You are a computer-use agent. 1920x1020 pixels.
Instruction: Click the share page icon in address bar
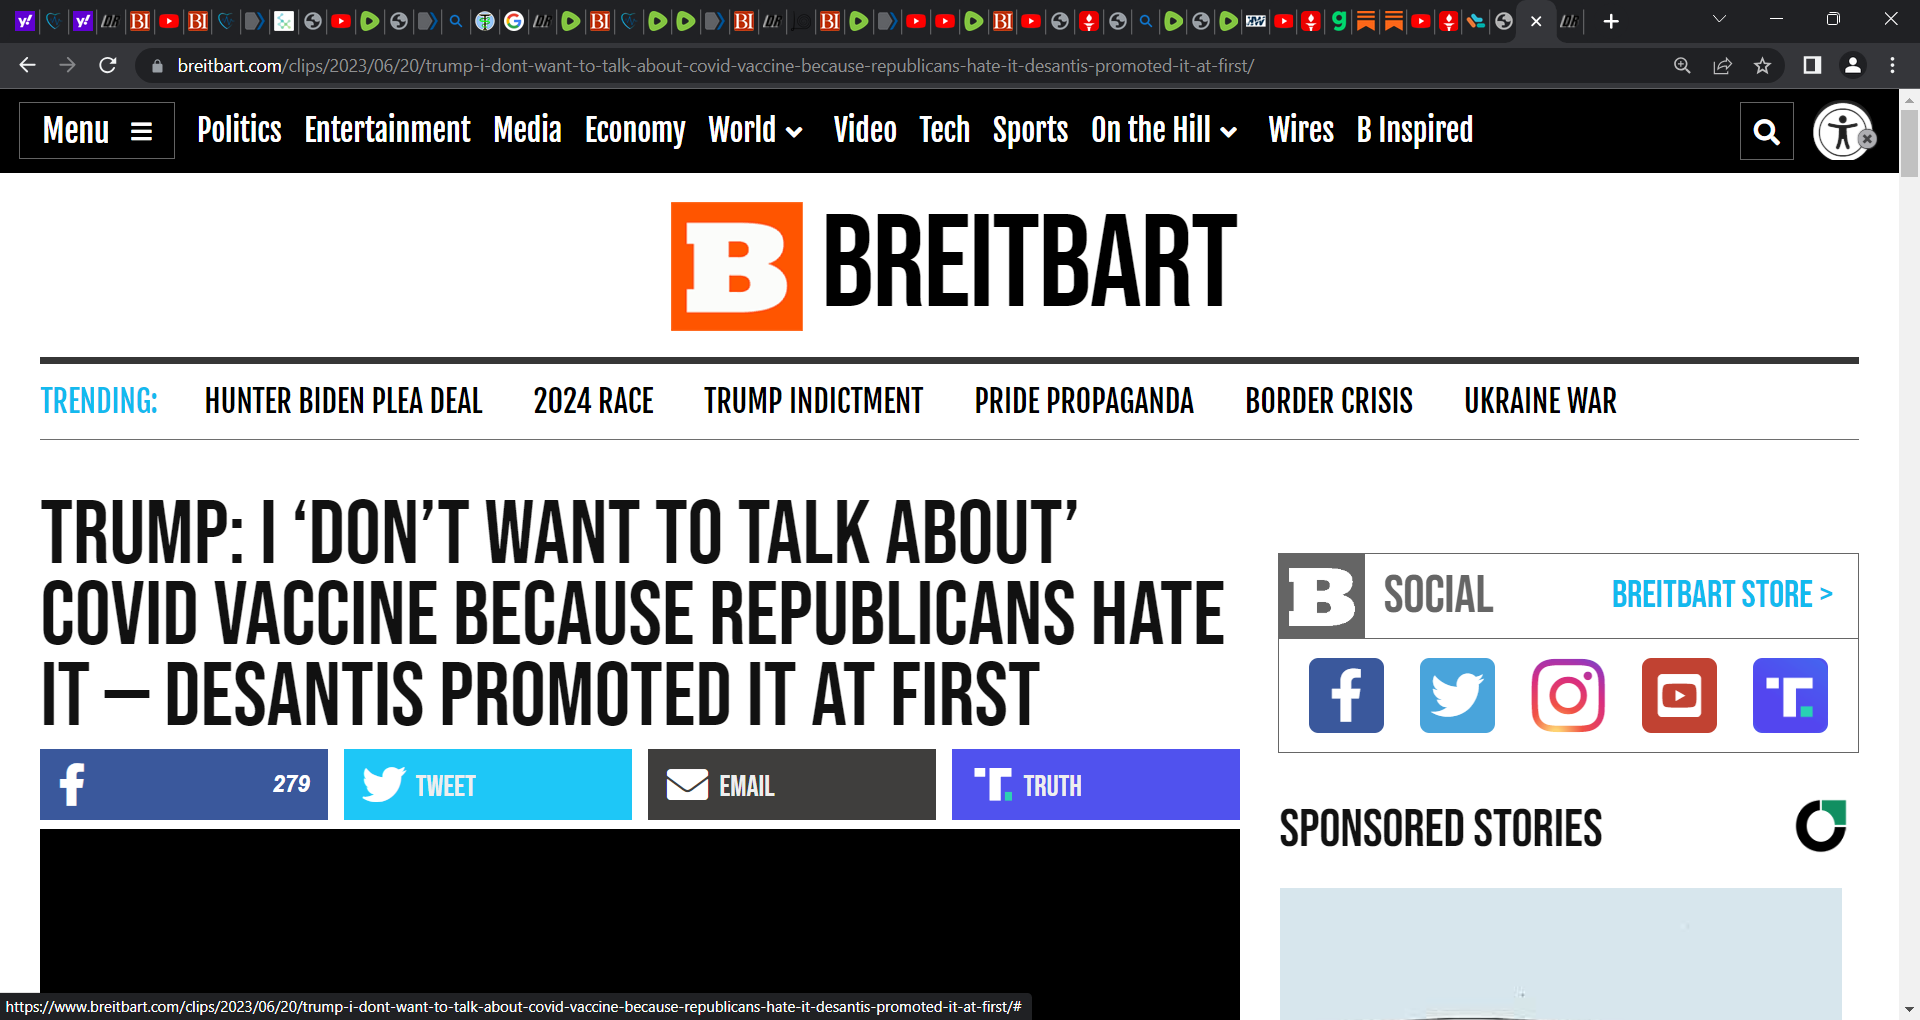(x=1722, y=65)
